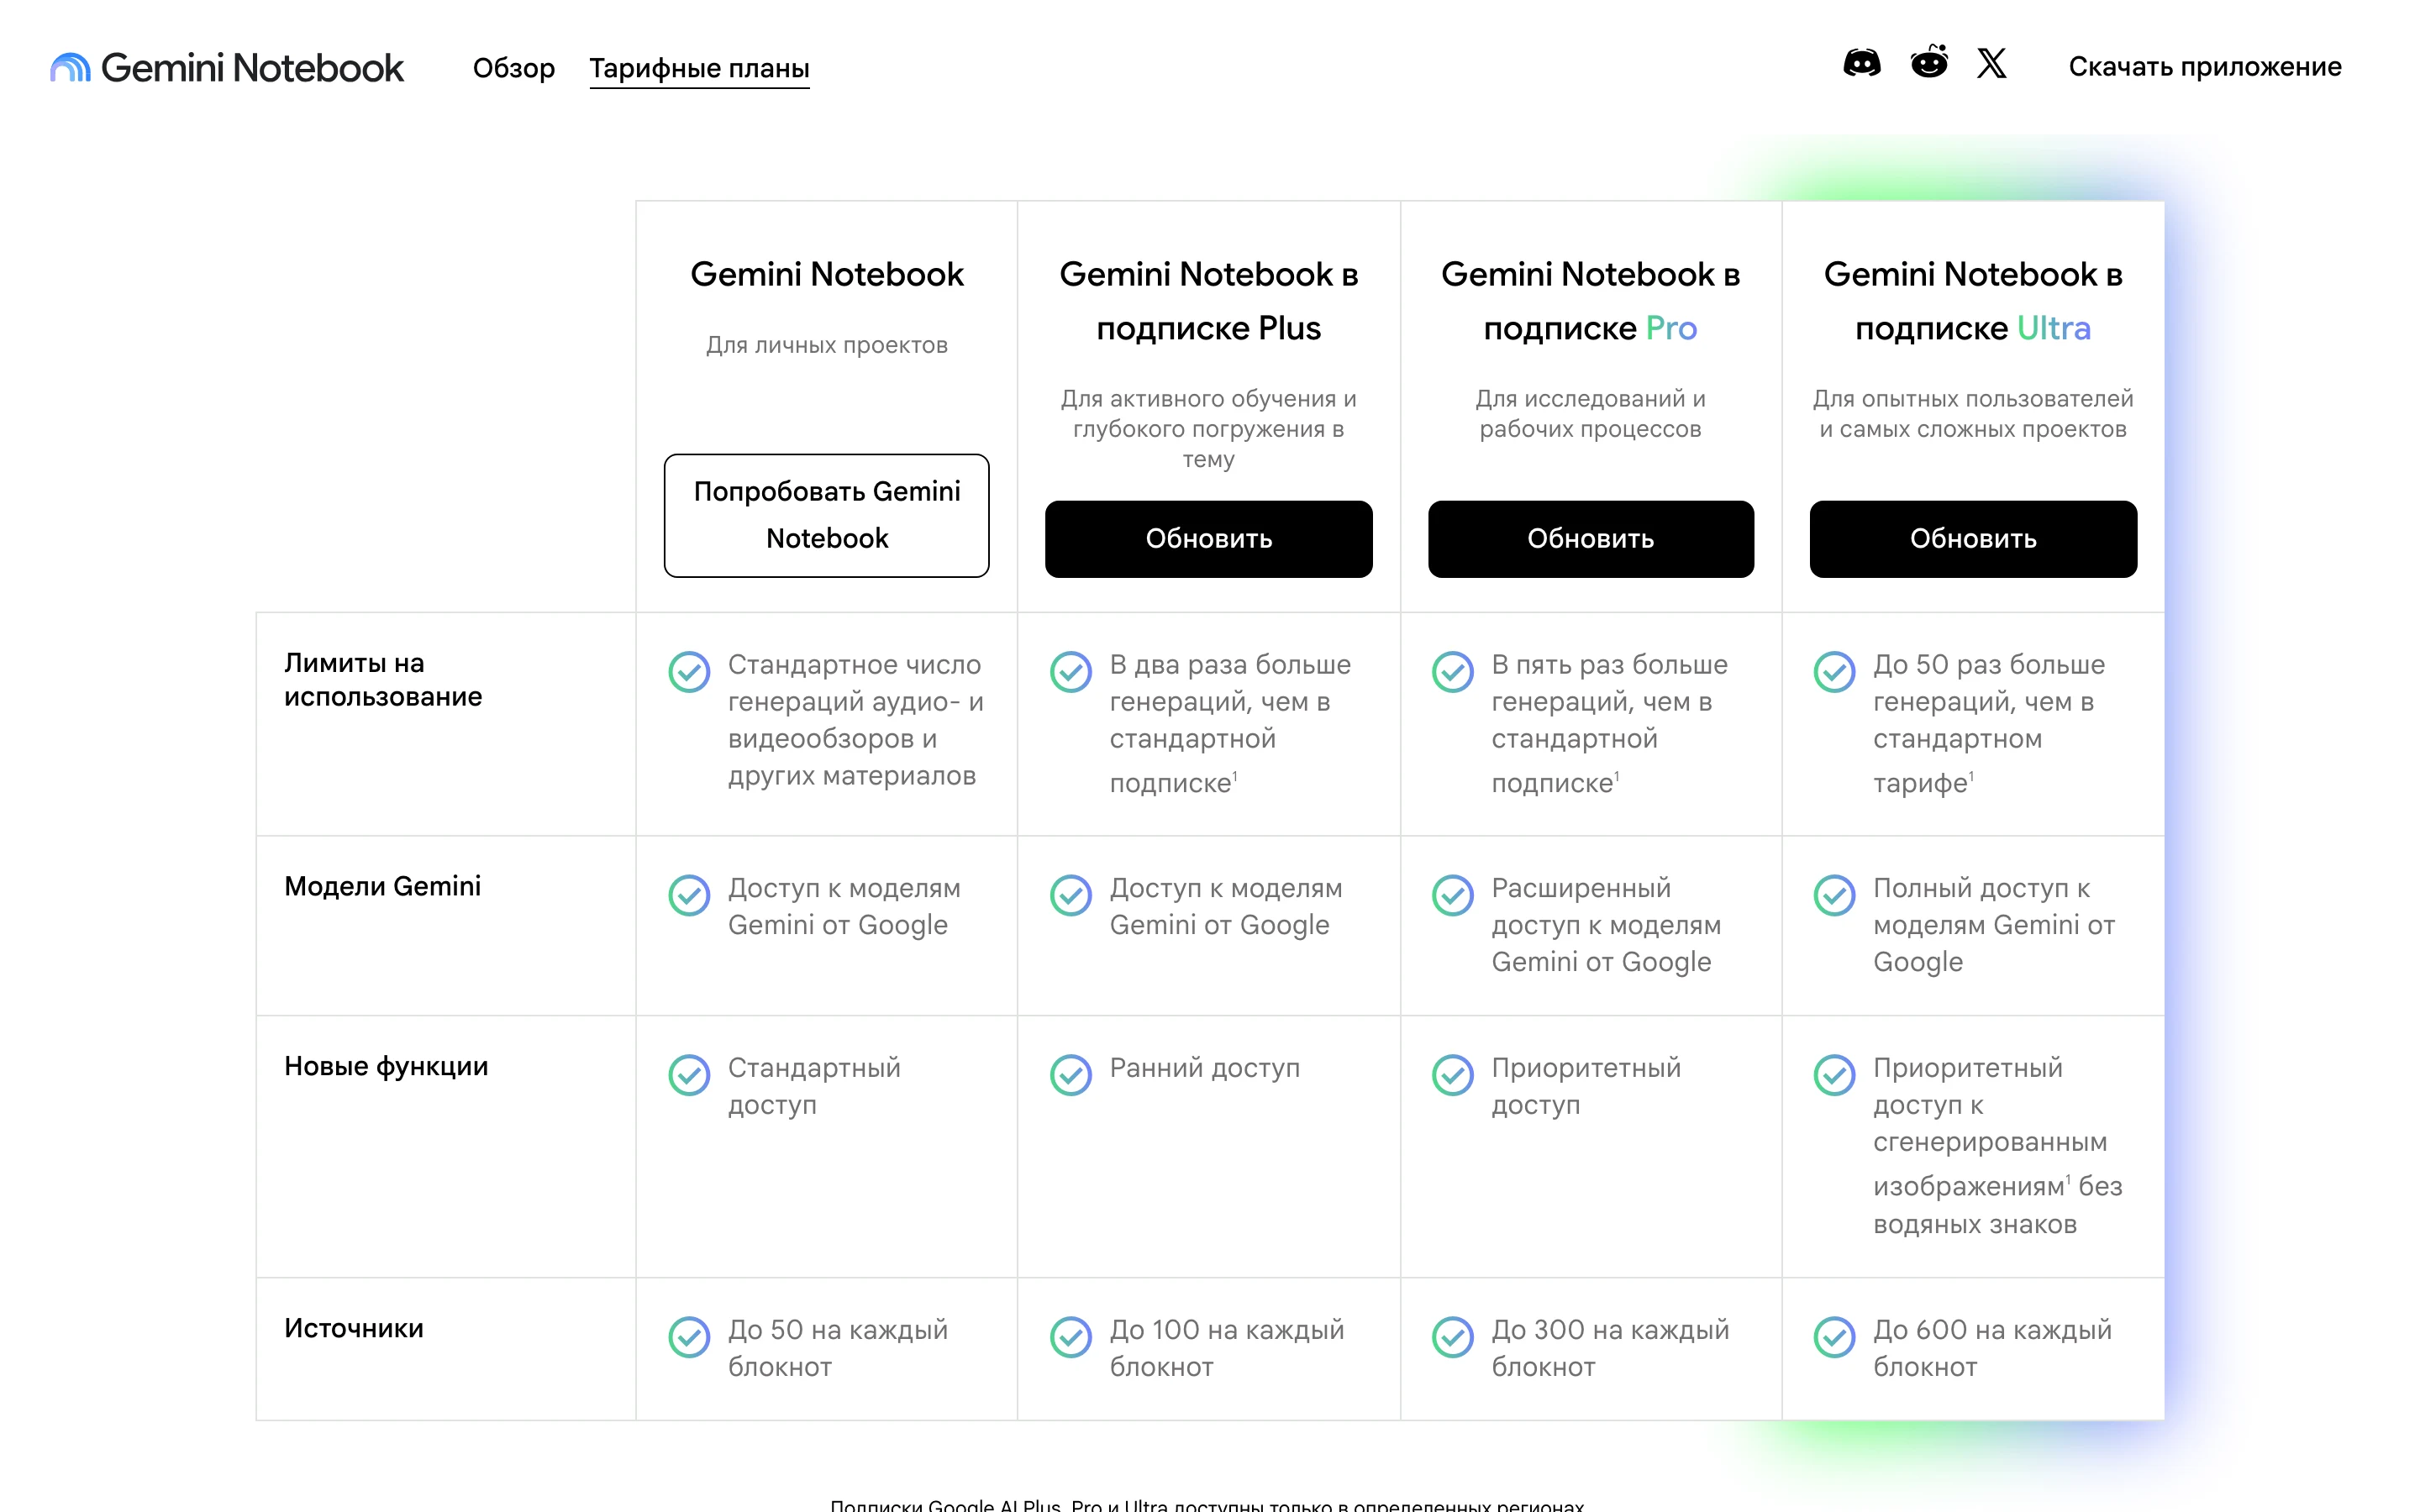The width and height of the screenshot is (2420, 1512).
Task: Click checkmark icon beside 'В два раза больше'
Action: coord(1071,672)
